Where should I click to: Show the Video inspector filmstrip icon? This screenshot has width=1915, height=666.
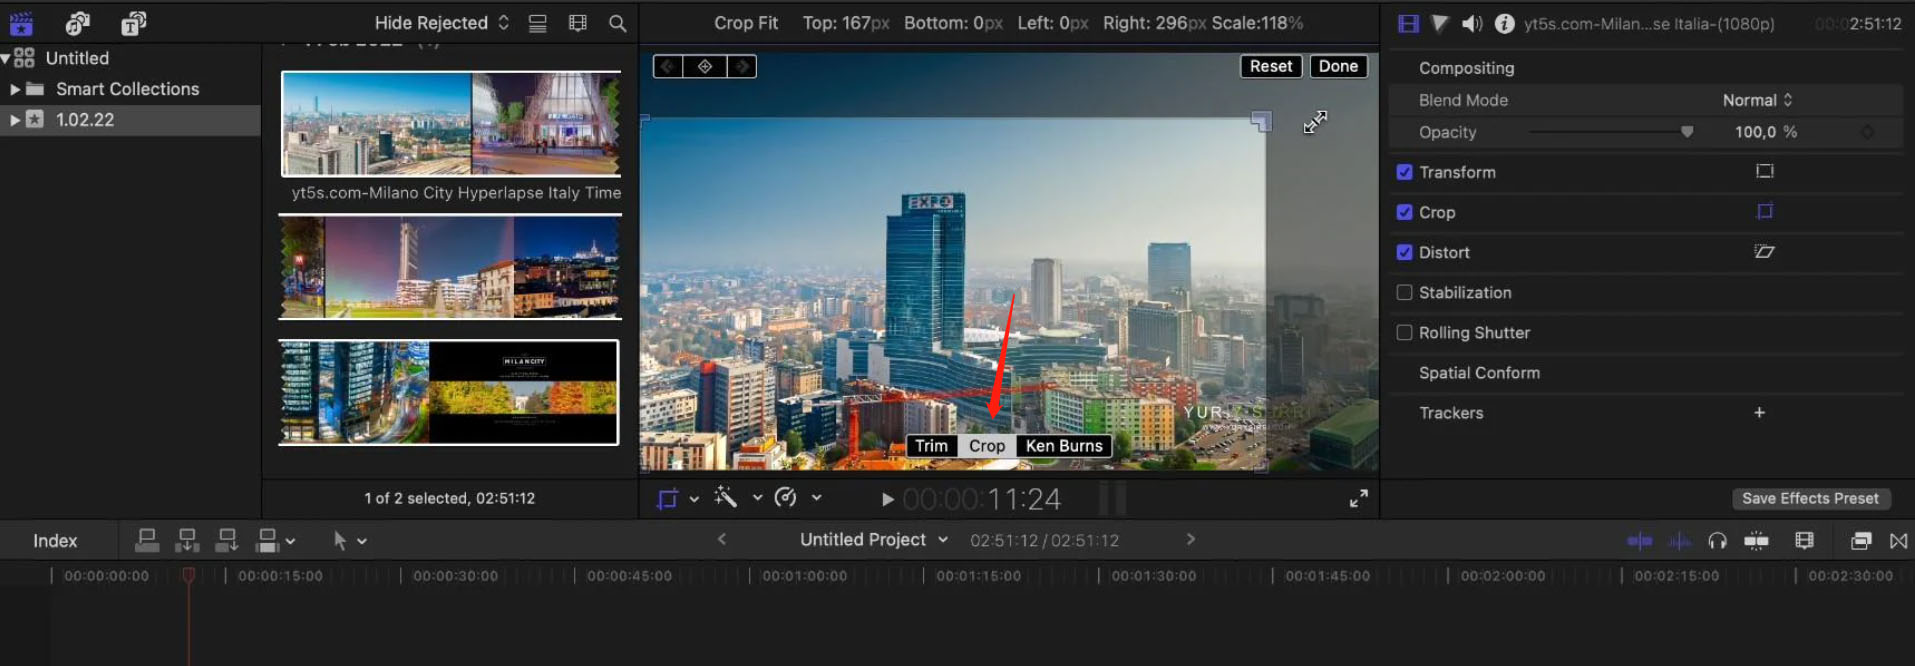click(x=1408, y=23)
